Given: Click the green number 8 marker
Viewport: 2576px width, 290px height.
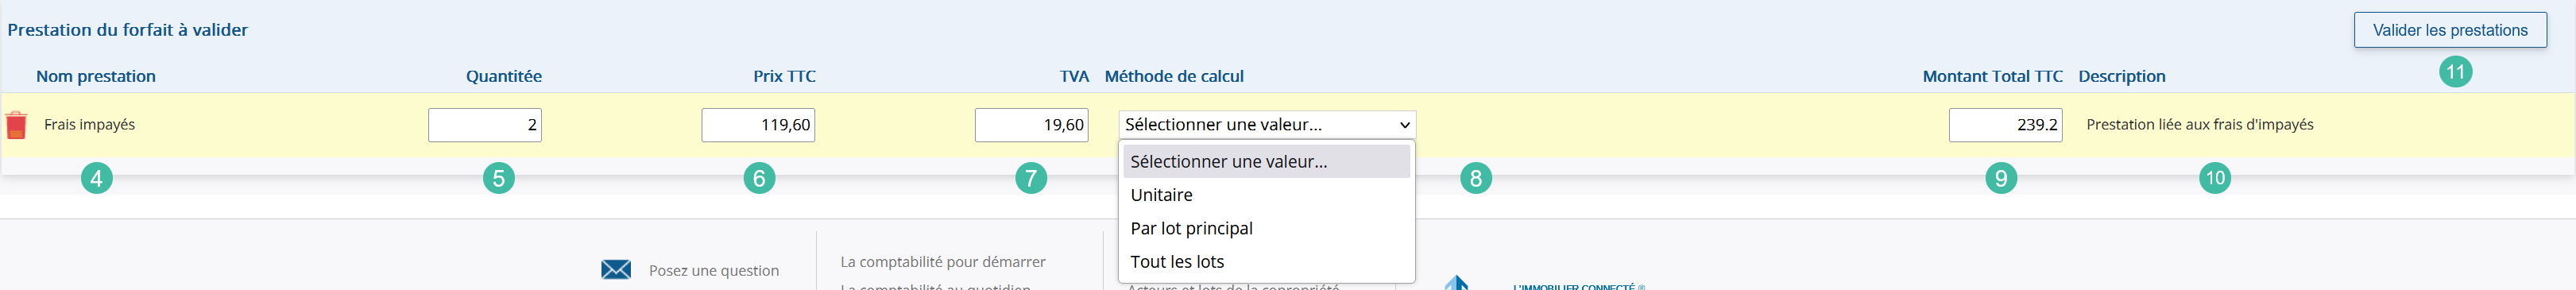Looking at the screenshot, I should click(1475, 179).
